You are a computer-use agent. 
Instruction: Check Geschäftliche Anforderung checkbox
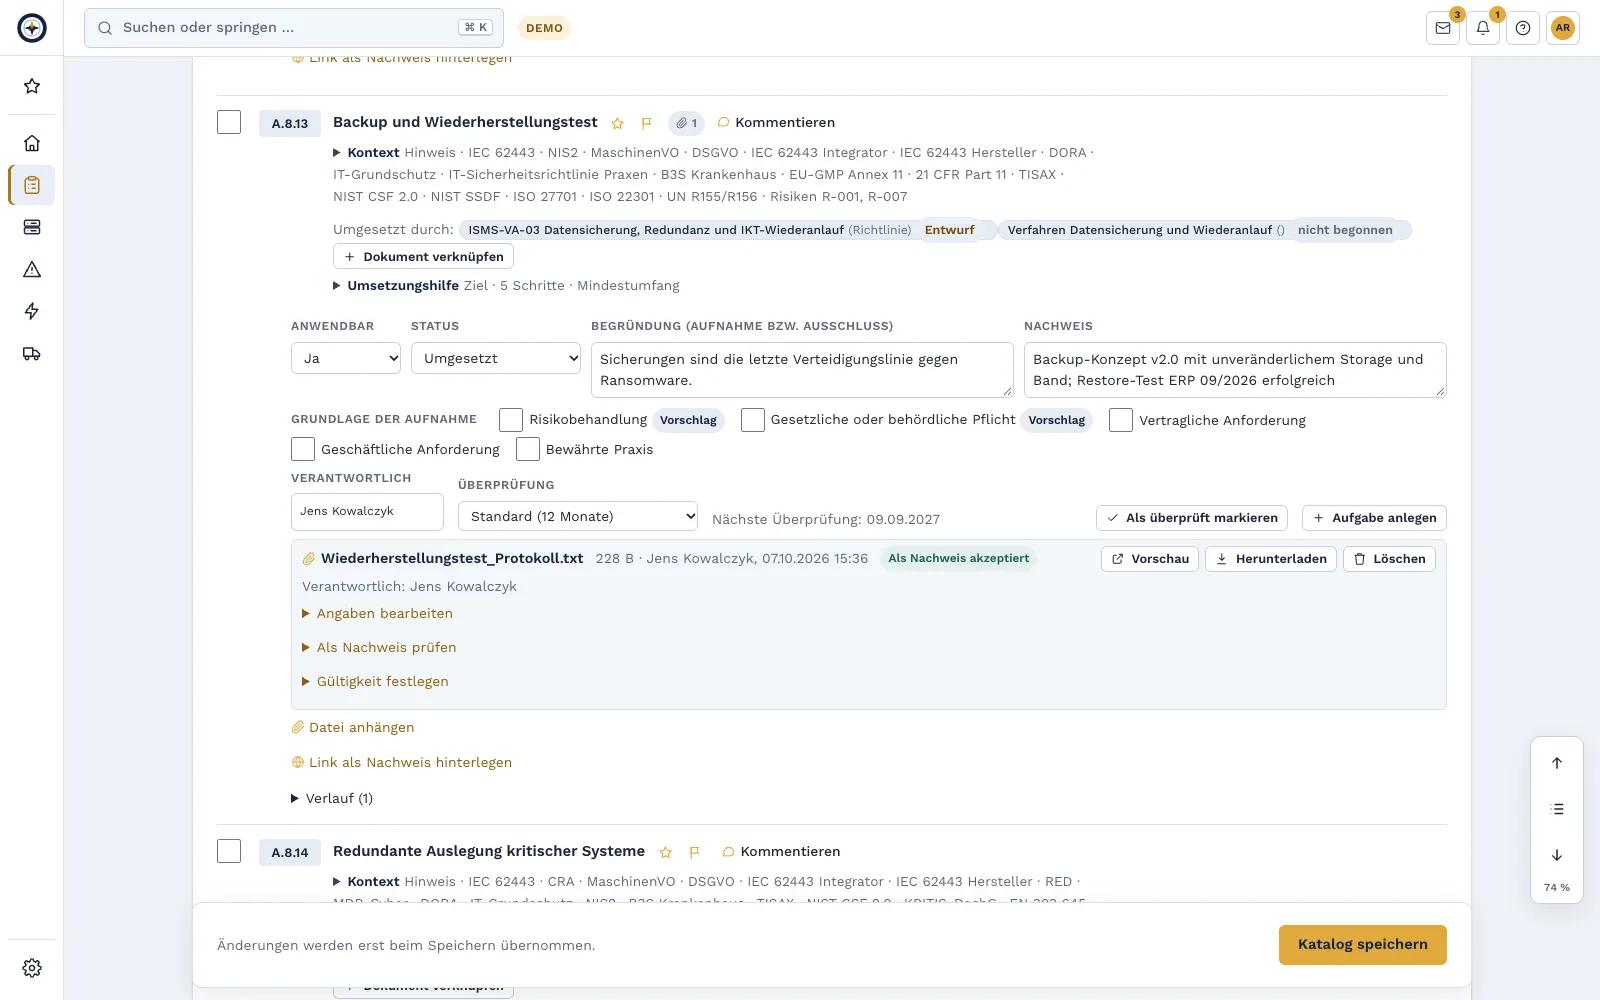(x=303, y=449)
